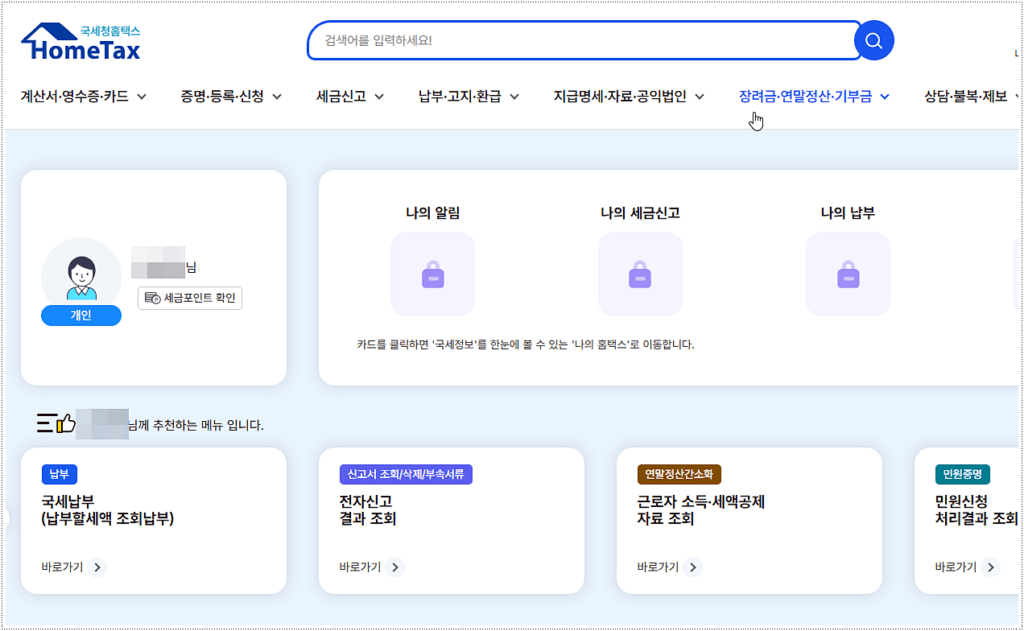Viewport: 1024px width, 631px height.
Task: Click the lock icon under 나의 세금신고
Action: coord(640,274)
